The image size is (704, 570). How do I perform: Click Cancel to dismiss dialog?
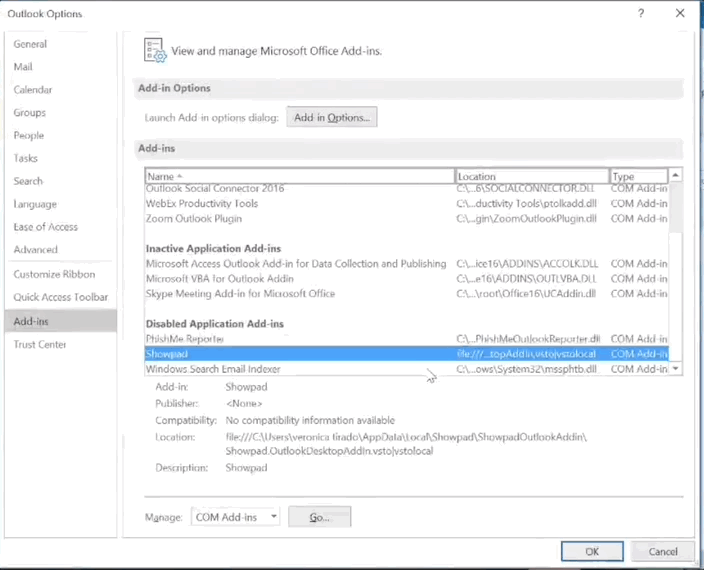click(x=663, y=551)
